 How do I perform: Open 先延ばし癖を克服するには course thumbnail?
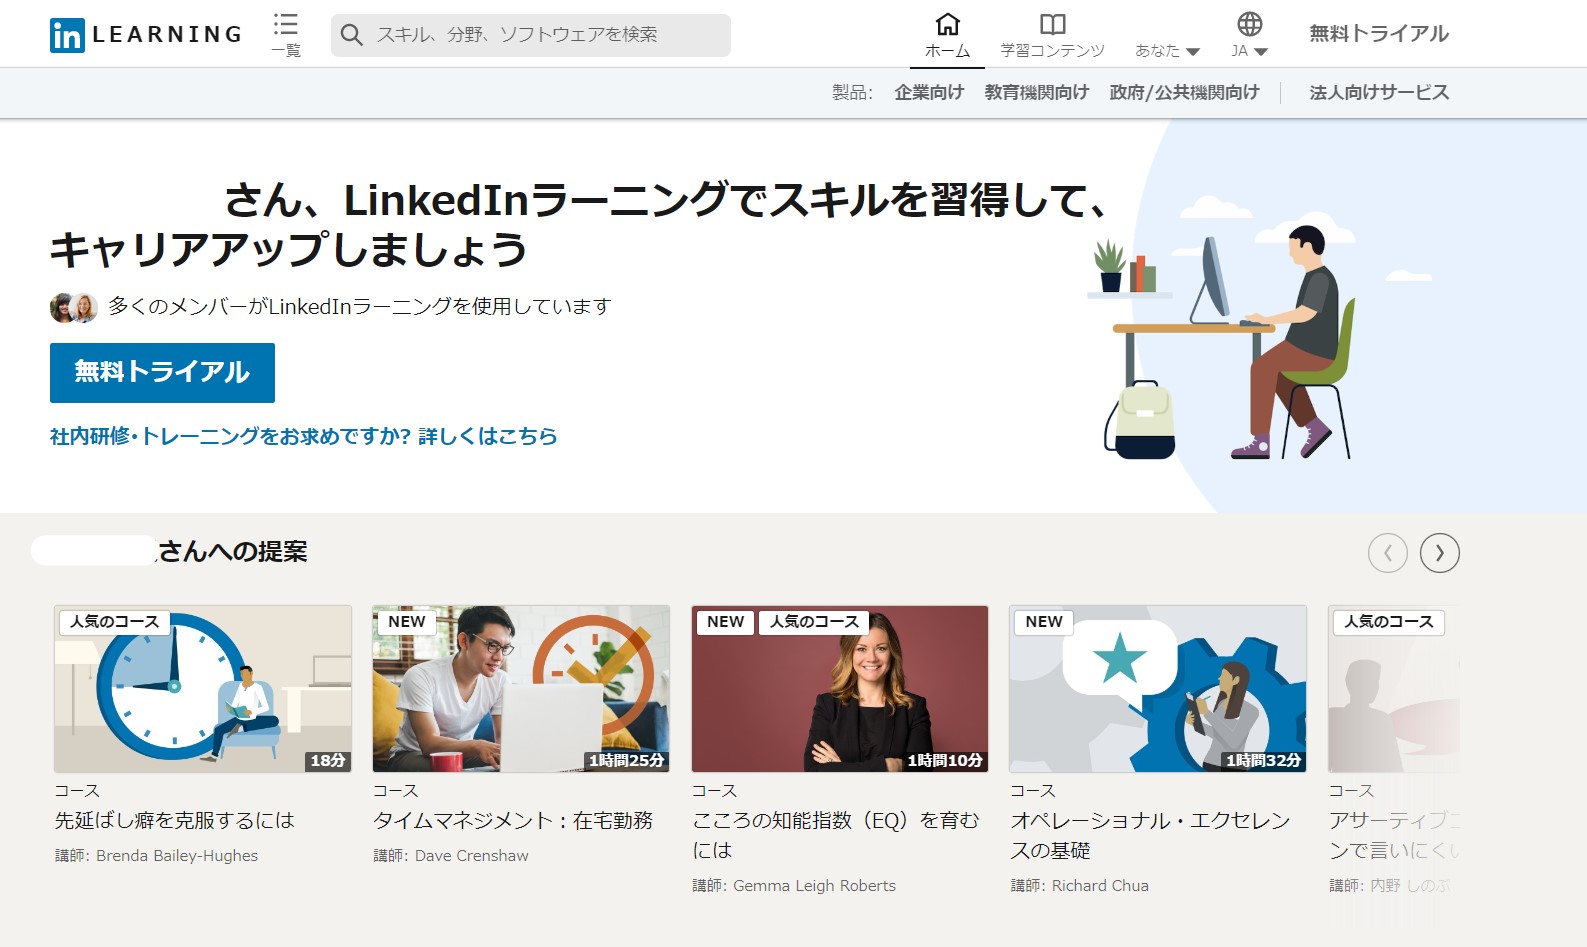(x=203, y=688)
